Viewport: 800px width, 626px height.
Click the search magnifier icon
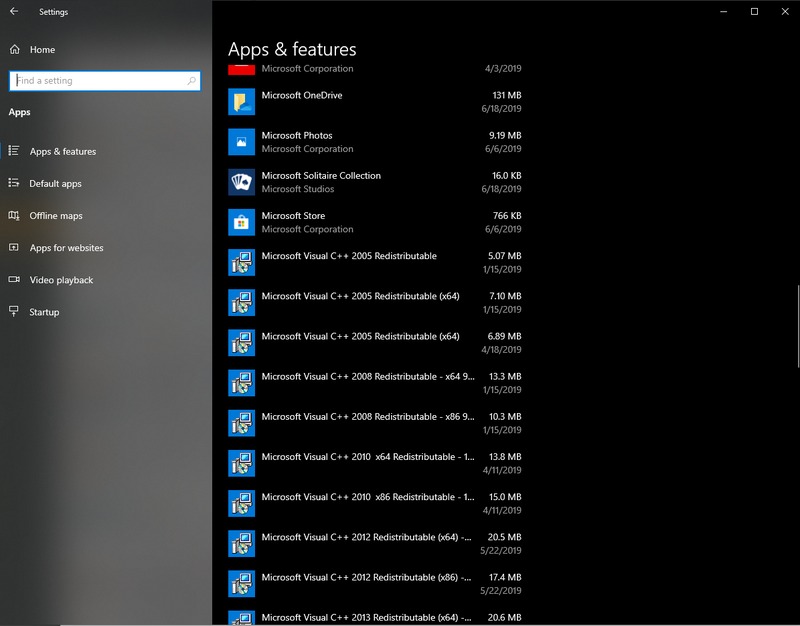(x=192, y=81)
